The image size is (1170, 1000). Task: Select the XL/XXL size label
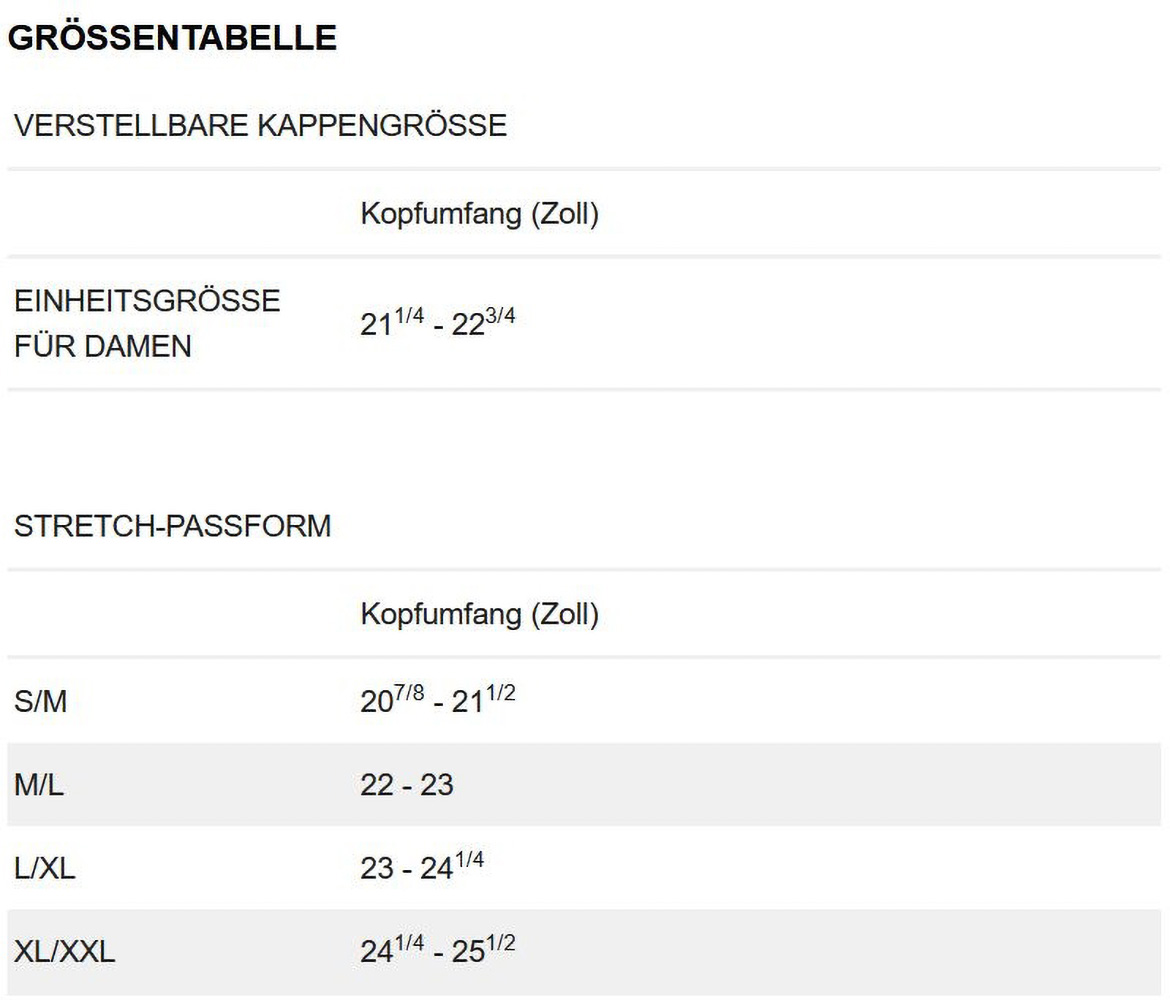pos(65,951)
